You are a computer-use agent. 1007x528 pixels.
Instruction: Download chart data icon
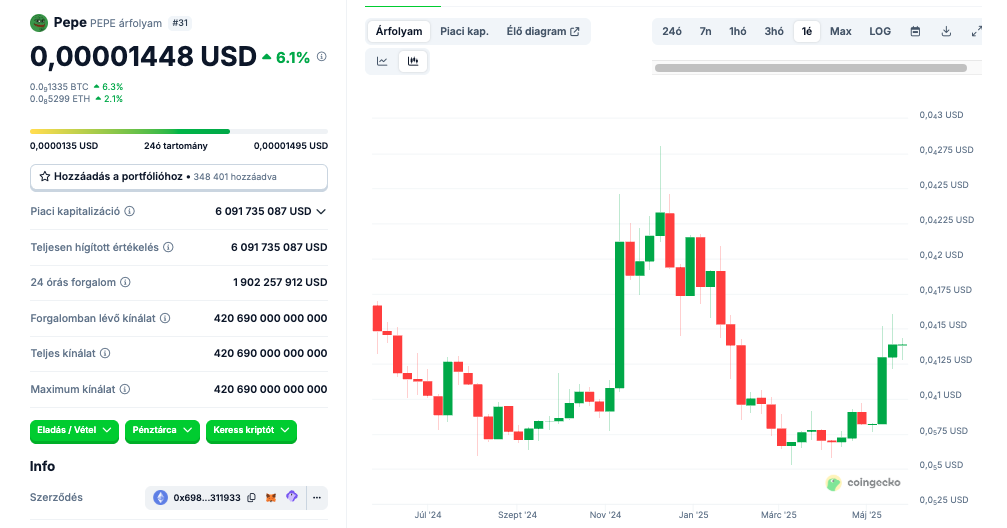click(946, 31)
